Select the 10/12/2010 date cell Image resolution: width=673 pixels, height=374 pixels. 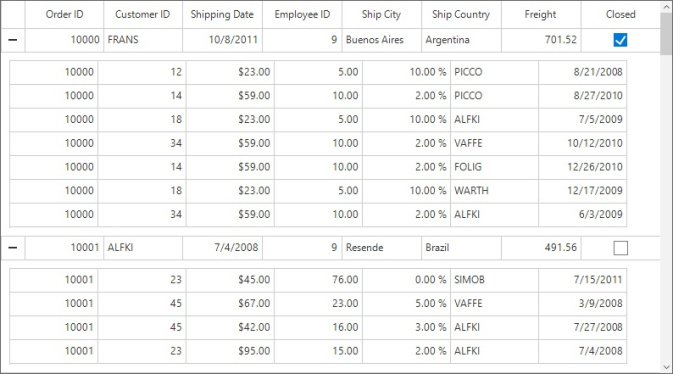pos(582,143)
